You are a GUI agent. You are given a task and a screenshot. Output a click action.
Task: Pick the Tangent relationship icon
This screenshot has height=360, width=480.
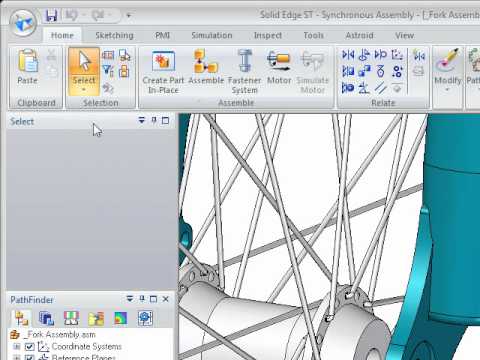pos(348,88)
